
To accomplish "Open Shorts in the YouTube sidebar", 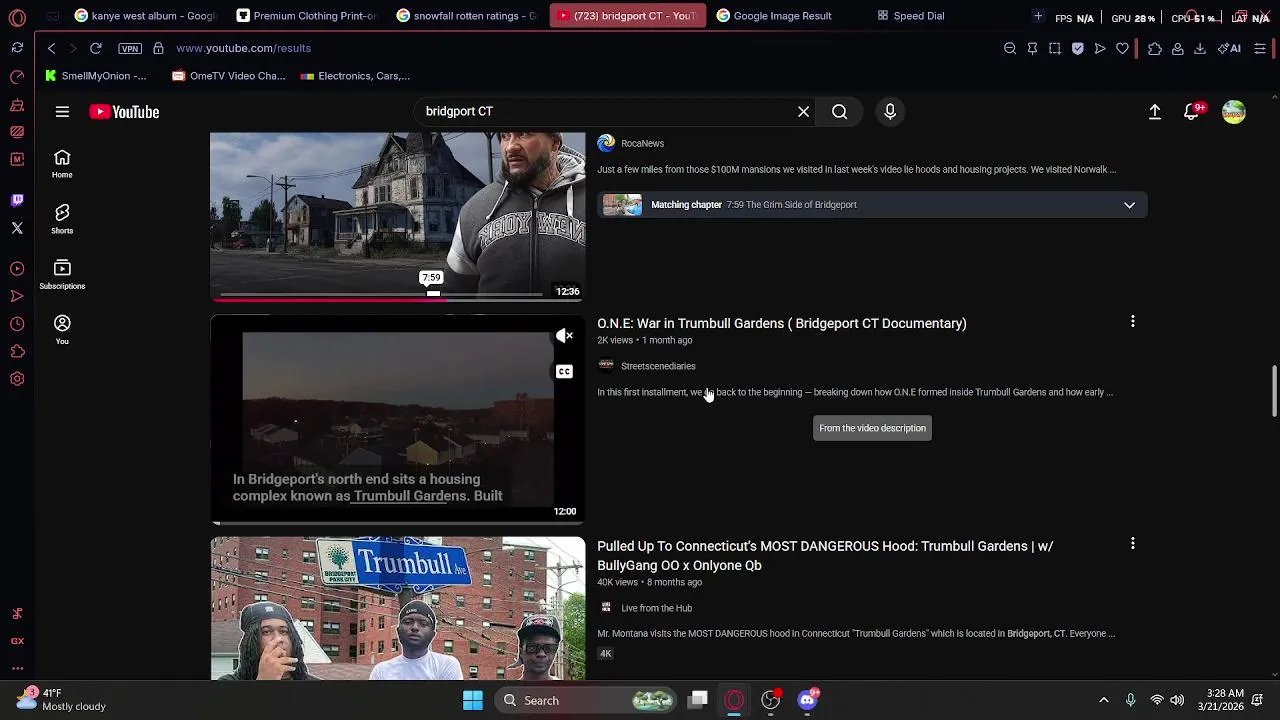I will [x=62, y=219].
